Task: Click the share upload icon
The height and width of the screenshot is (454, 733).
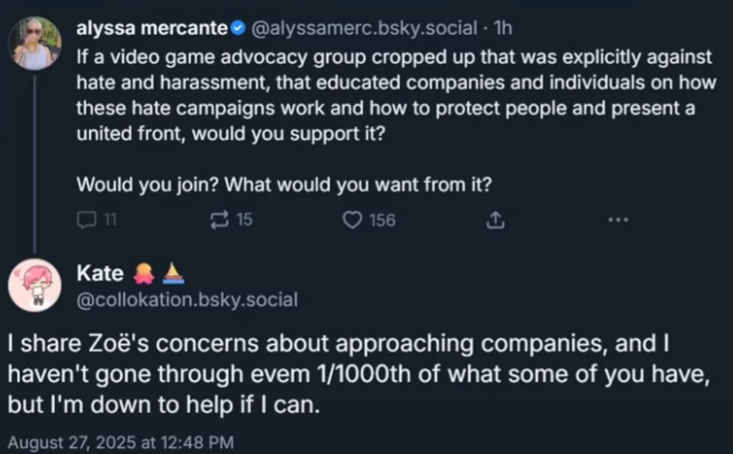Action: 492,221
